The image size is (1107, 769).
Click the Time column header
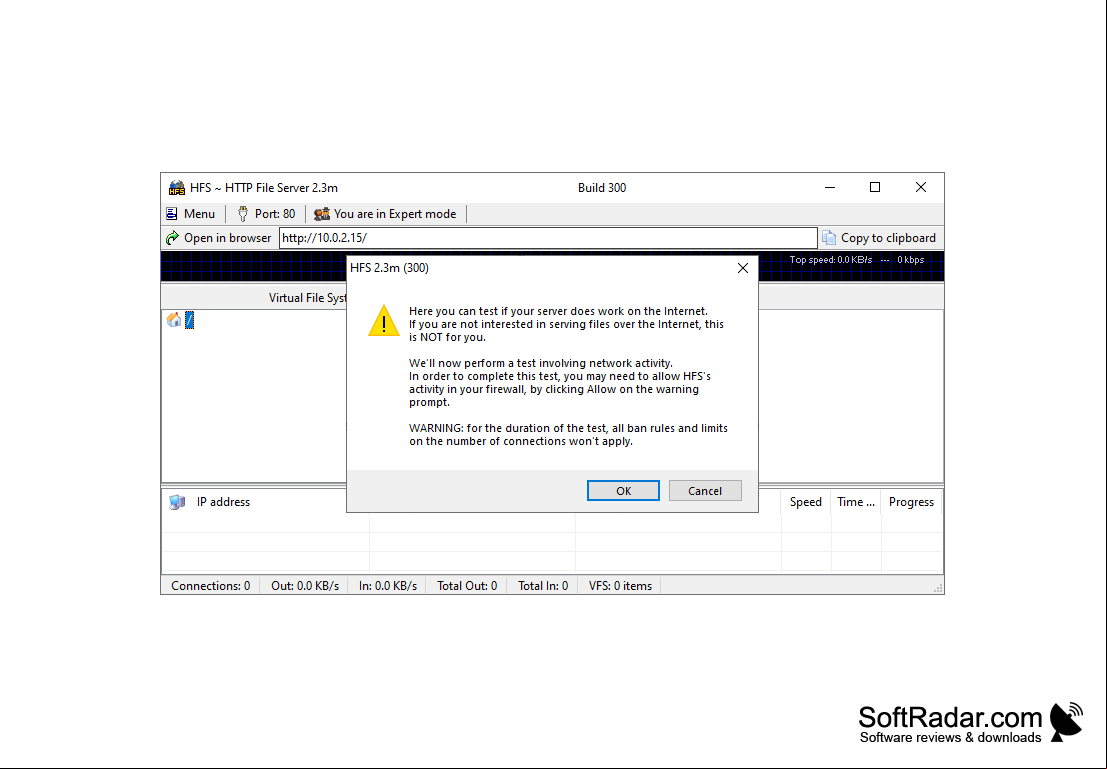[x=856, y=502]
